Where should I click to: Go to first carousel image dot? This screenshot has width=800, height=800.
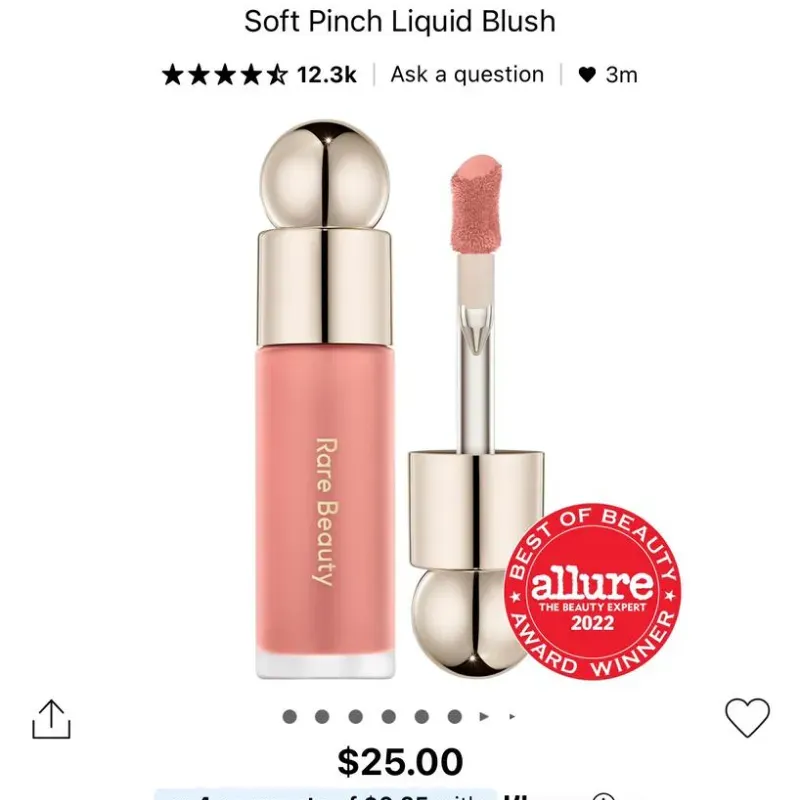[x=290, y=716]
